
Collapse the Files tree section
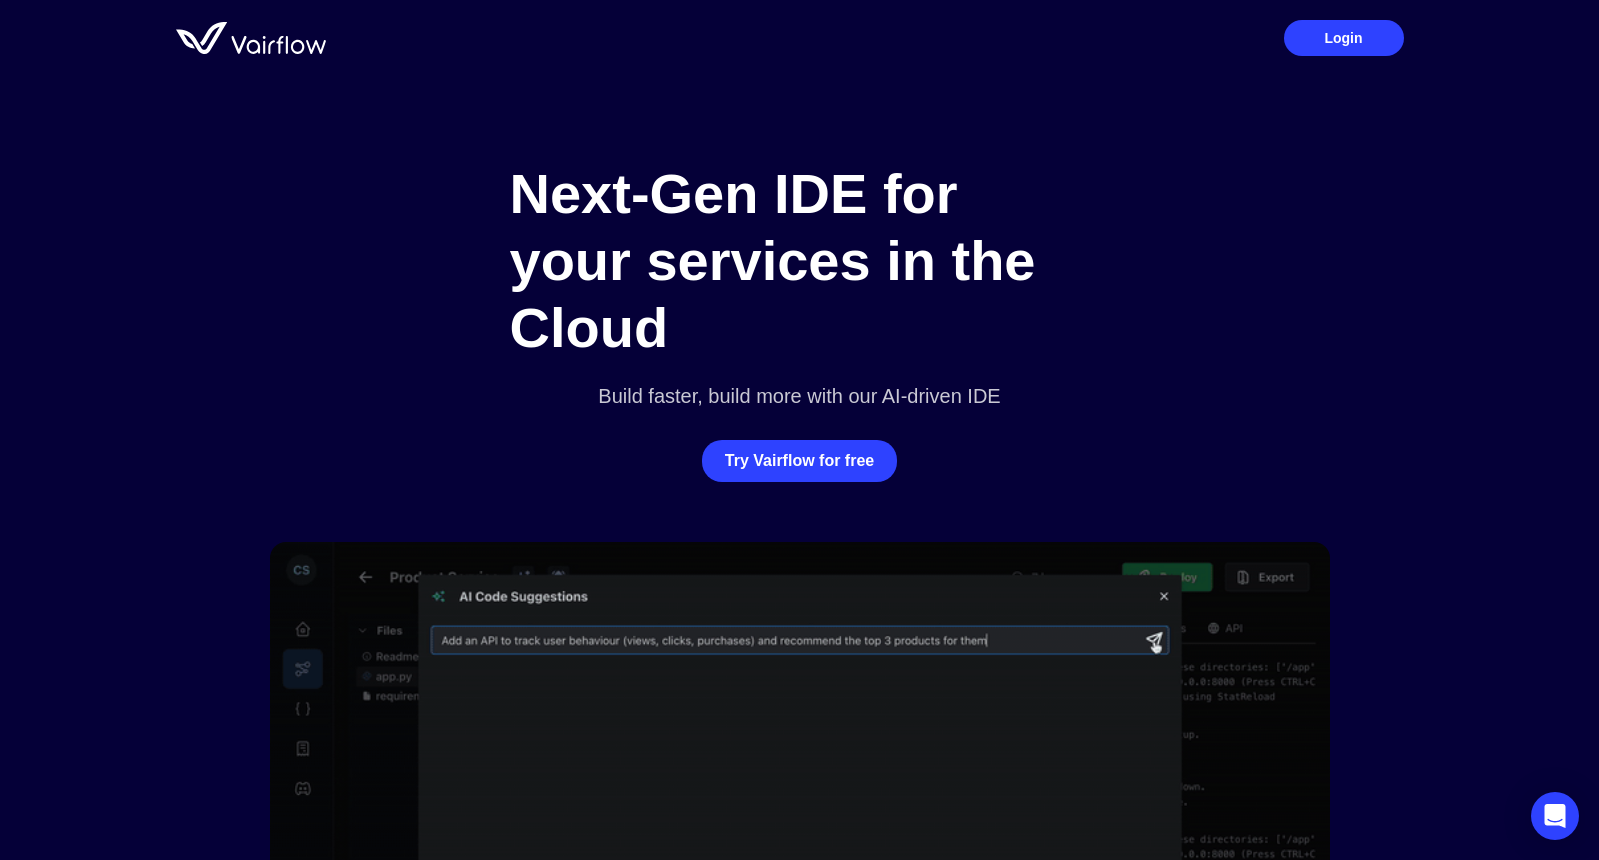(362, 631)
